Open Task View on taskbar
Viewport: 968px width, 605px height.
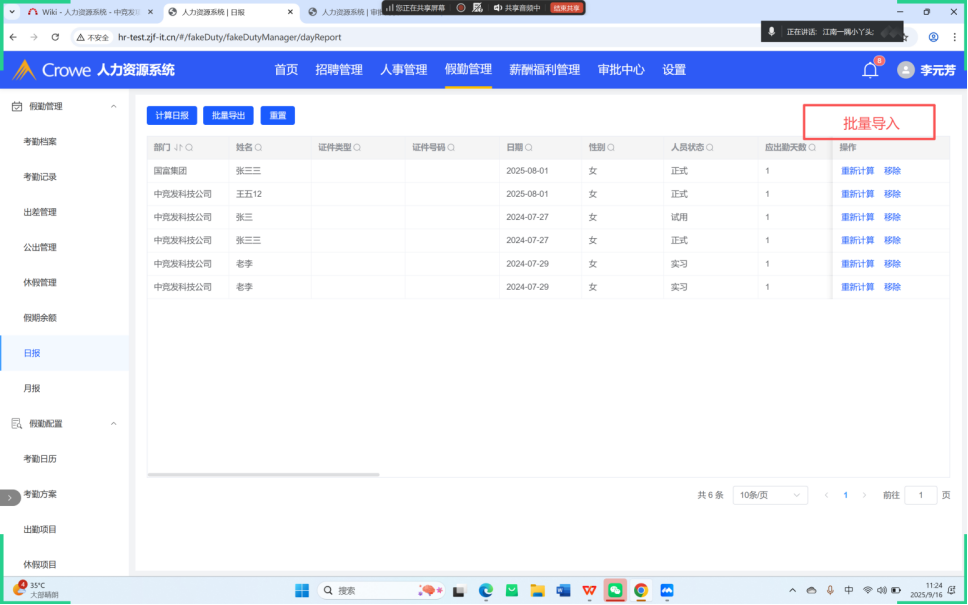459,591
